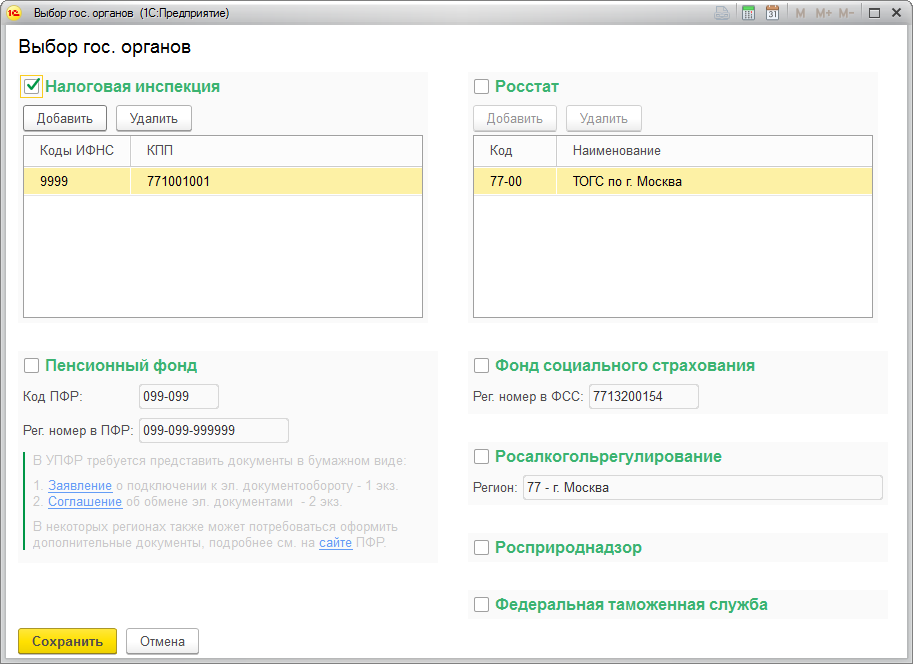This screenshot has width=913, height=664.
Task: Click the Сохранить button
Action: coord(67,641)
